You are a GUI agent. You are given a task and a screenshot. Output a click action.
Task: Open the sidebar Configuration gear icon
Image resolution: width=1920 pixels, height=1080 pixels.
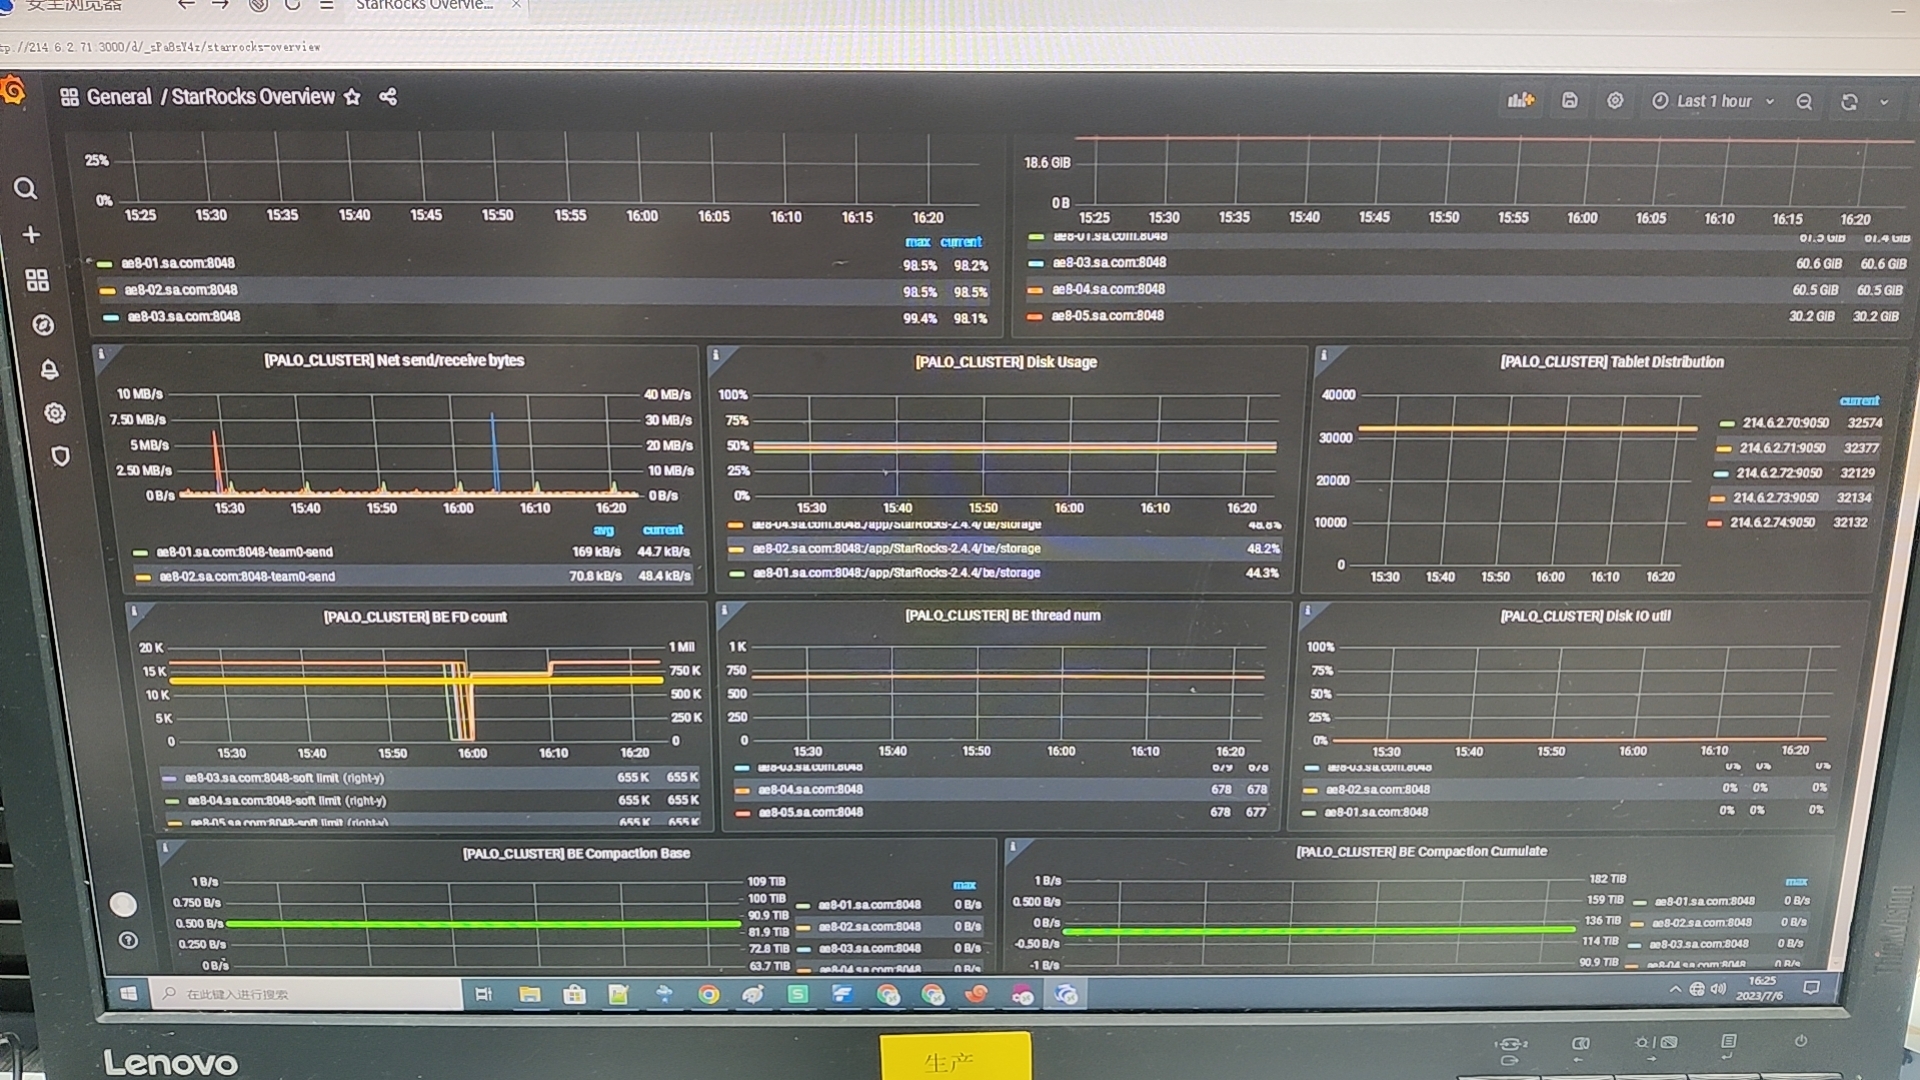[x=55, y=413]
